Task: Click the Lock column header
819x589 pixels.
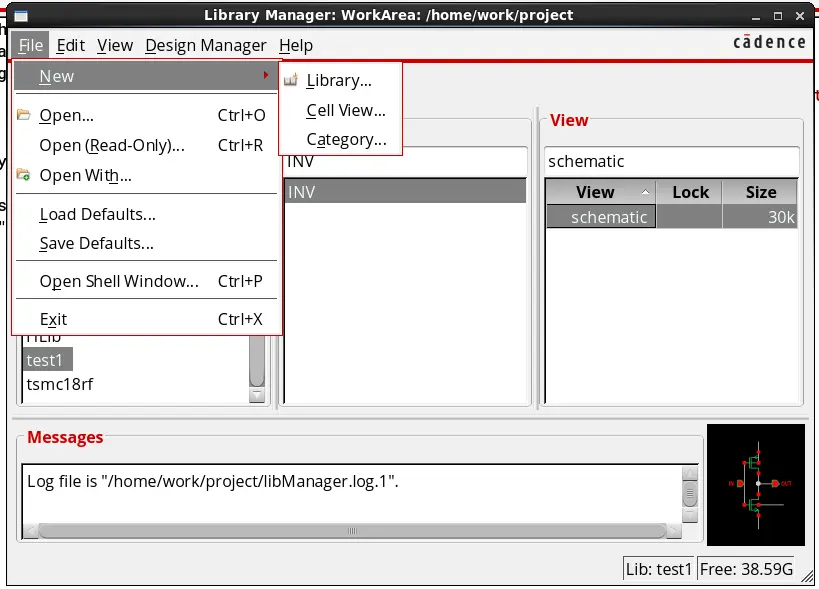Action: (690, 192)
